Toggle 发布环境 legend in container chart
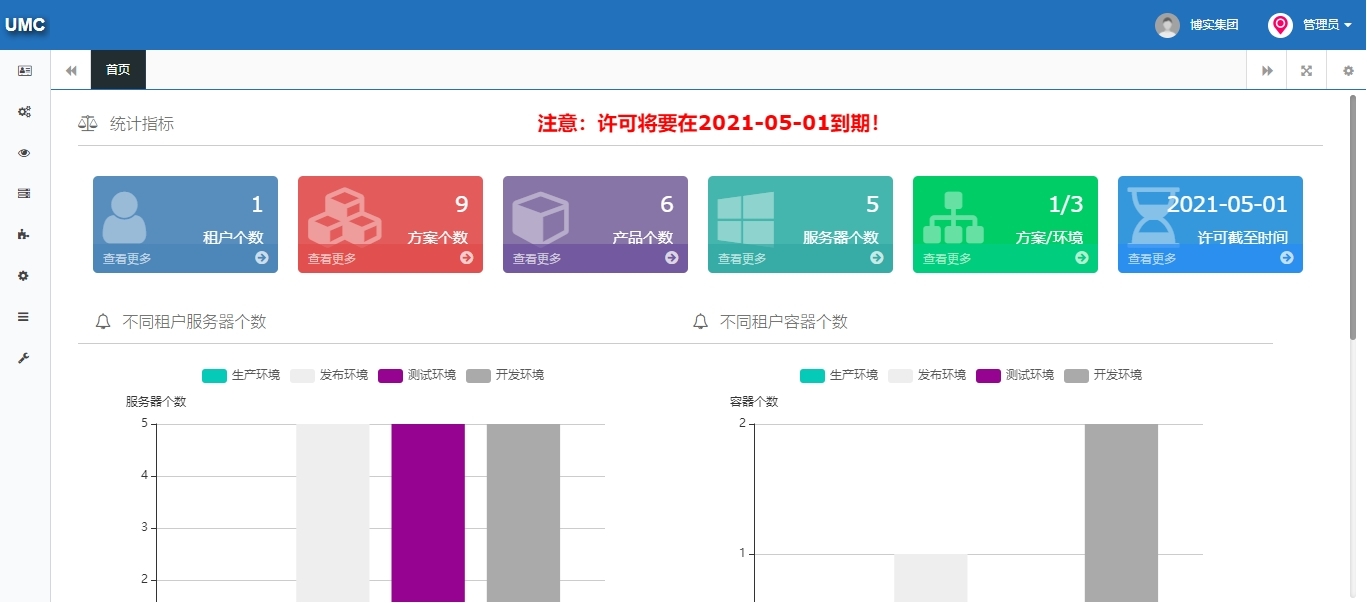 (x=927, y=375)
